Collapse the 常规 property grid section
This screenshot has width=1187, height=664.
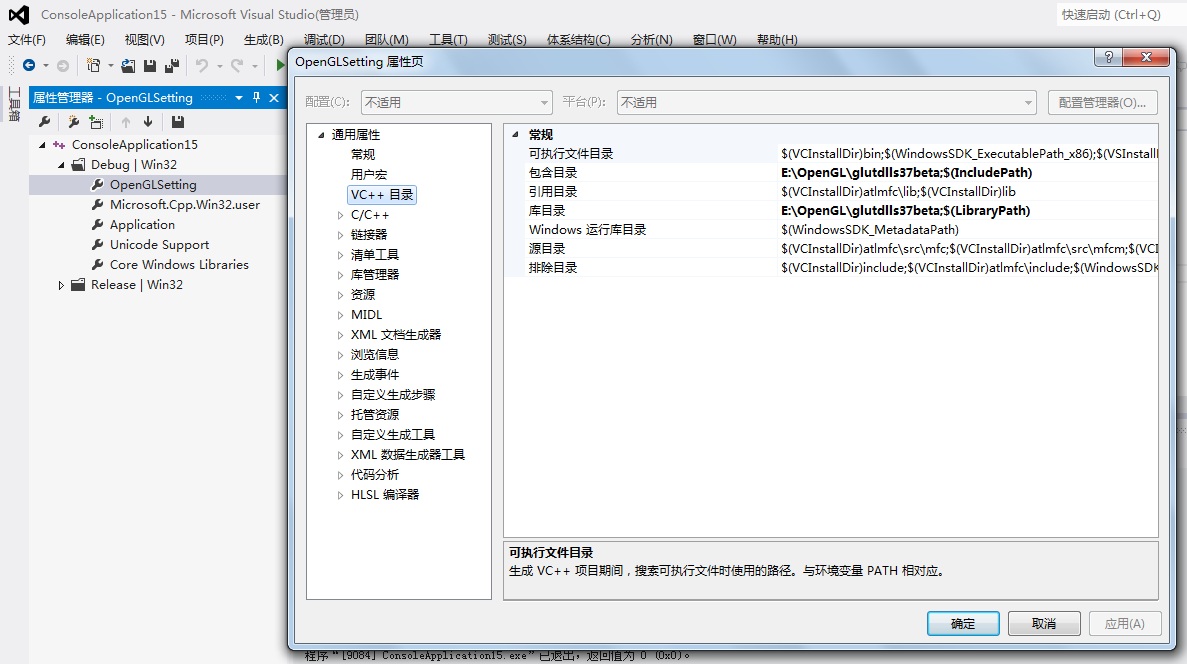(515, 135)
